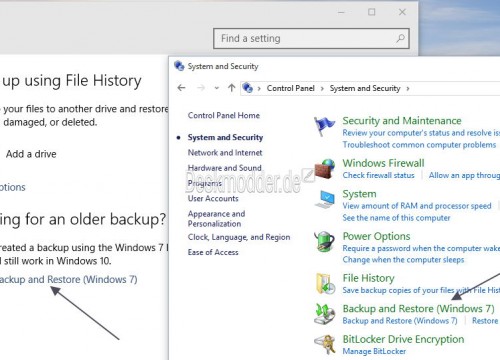Expand the chevron before the Control Panel breadcrumb
The width and height of the screenshot is (500, 360).
tap(259, 89)
